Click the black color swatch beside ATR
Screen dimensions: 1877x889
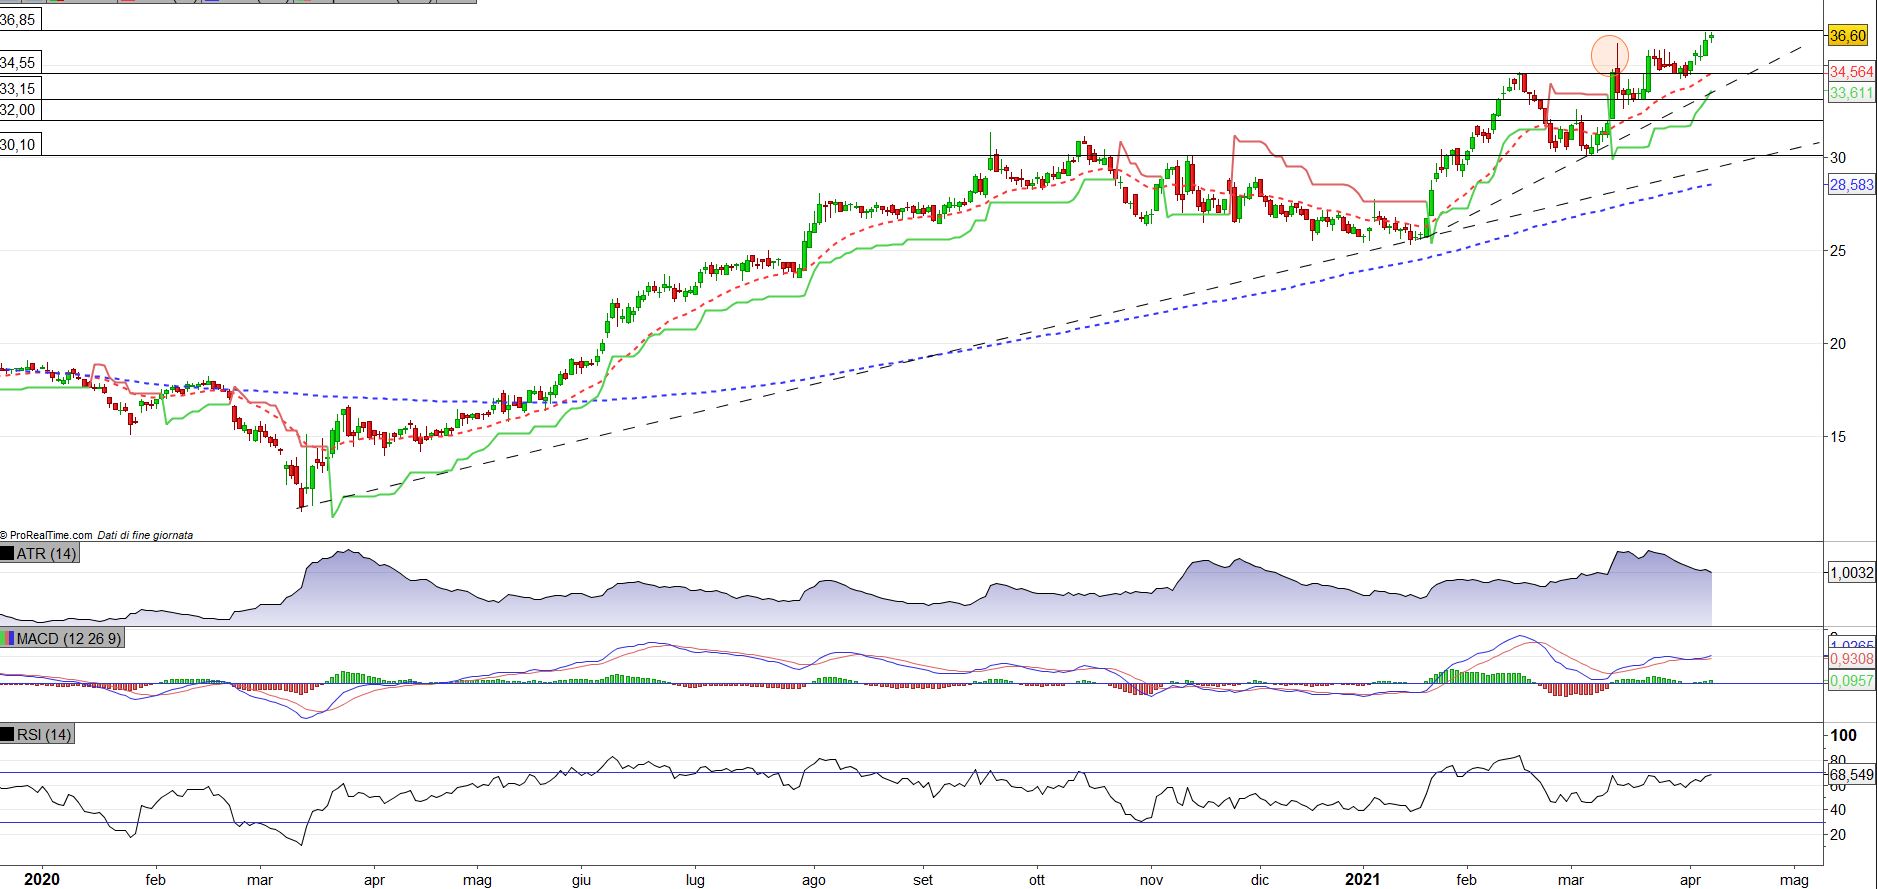pos(8,553)
